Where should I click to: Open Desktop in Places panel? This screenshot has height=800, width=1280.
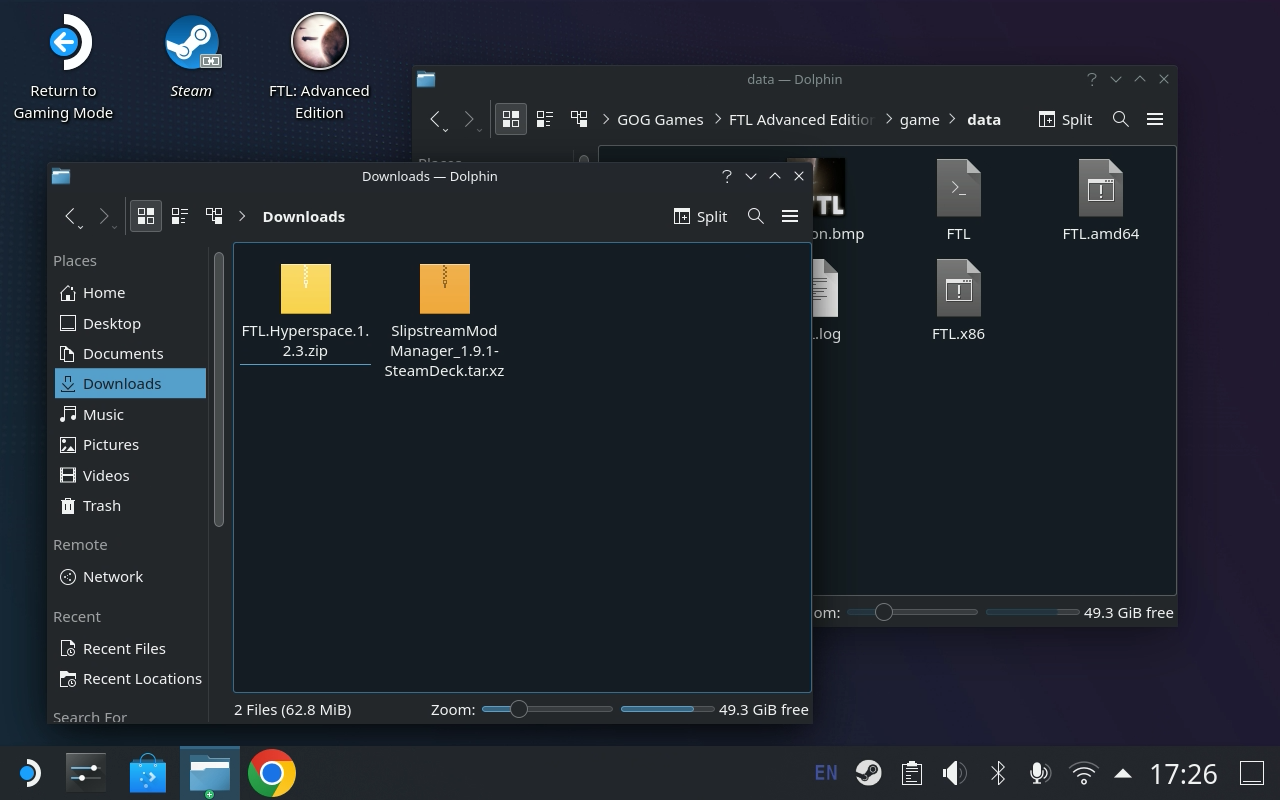(x=130, y=323)
